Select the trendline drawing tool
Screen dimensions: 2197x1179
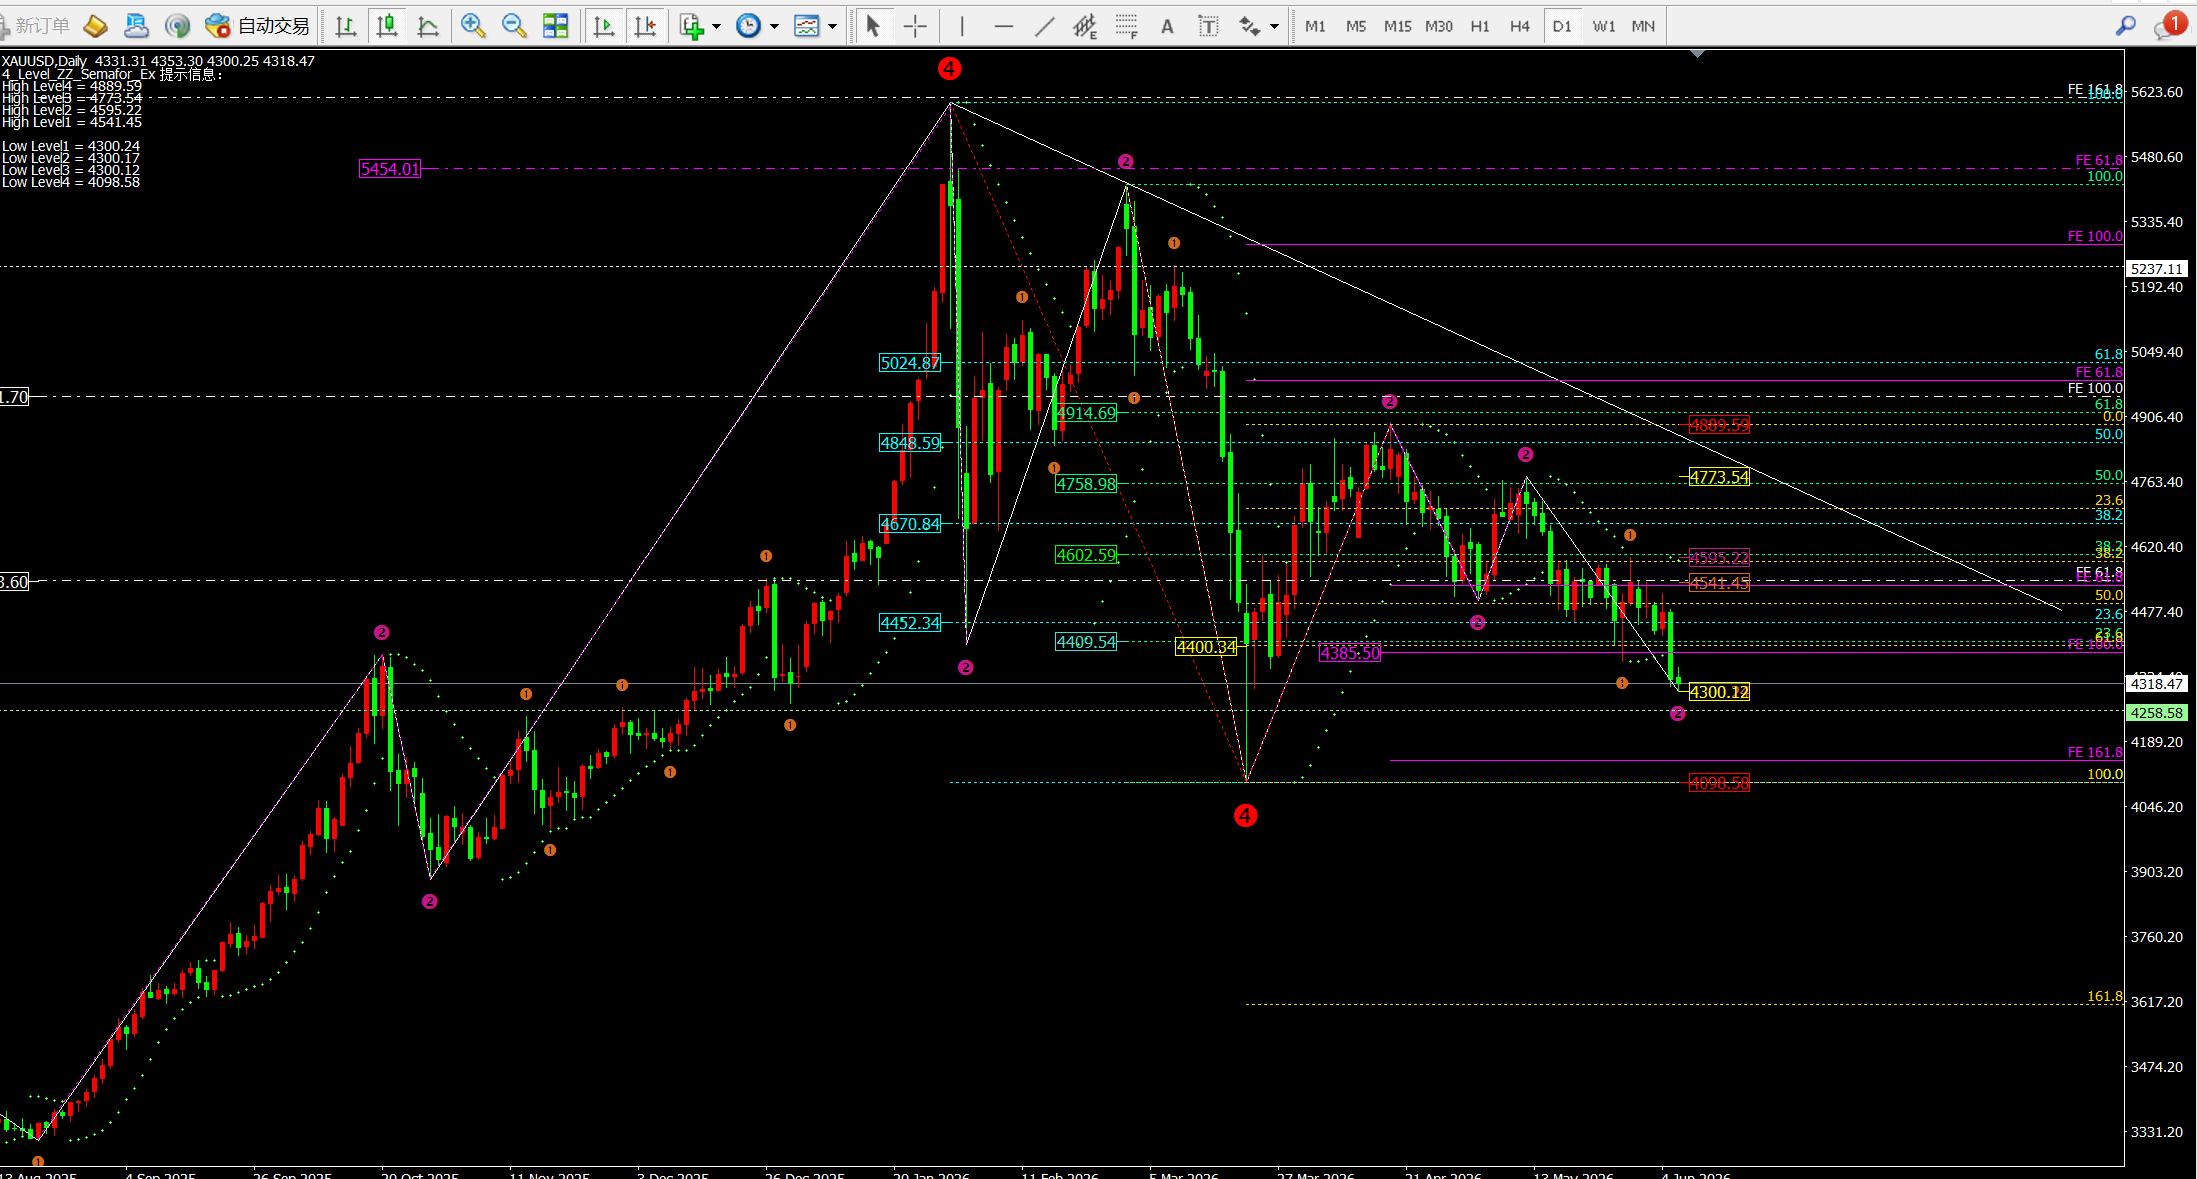point(1044,26)
